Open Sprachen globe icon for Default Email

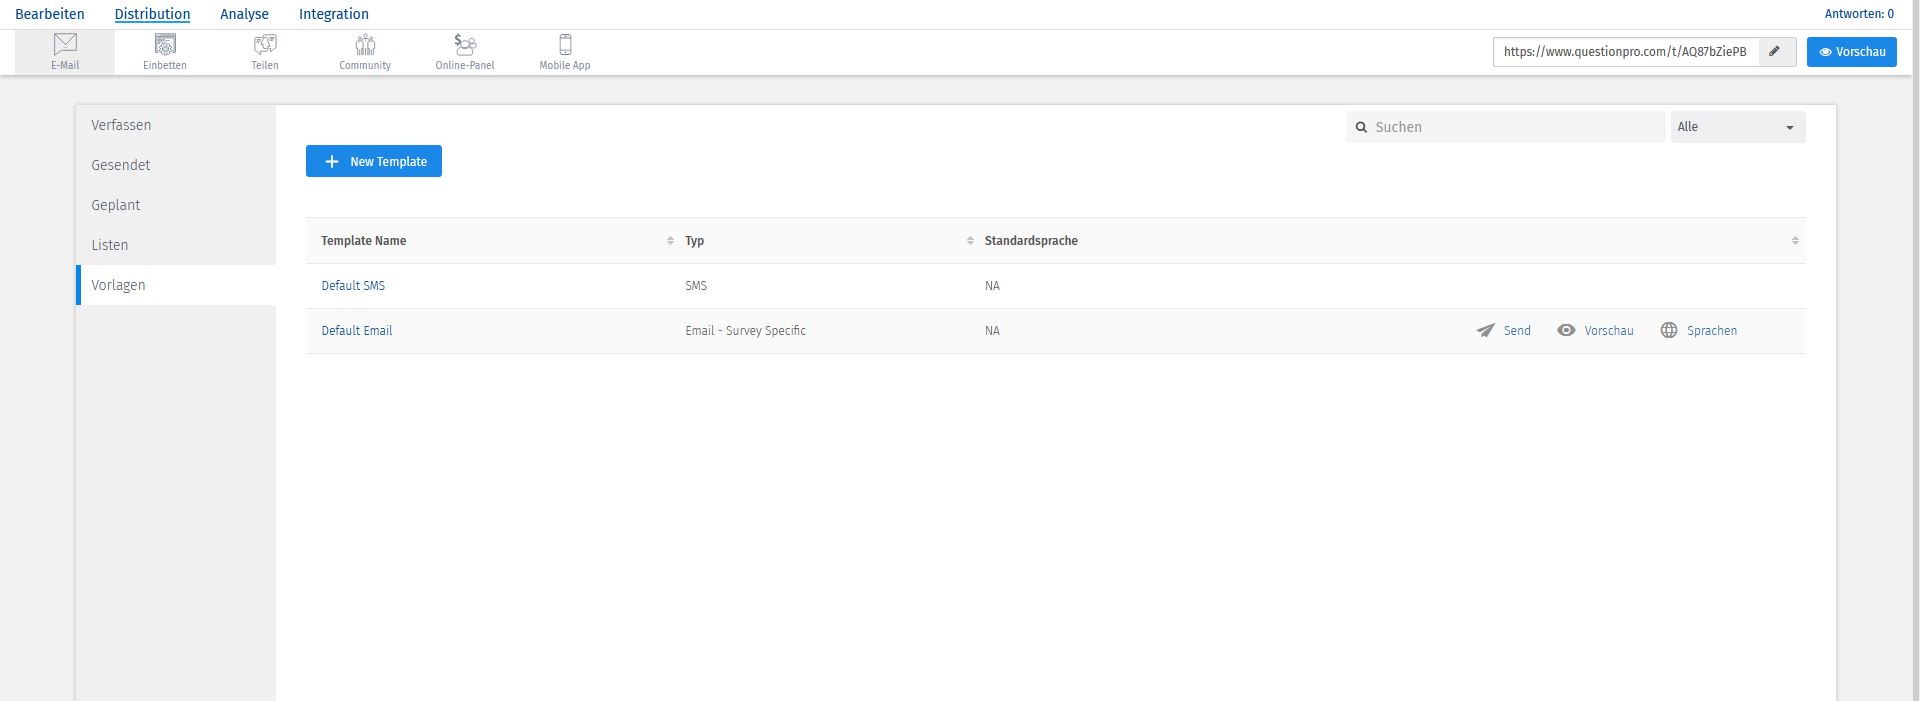(1669, 331)
